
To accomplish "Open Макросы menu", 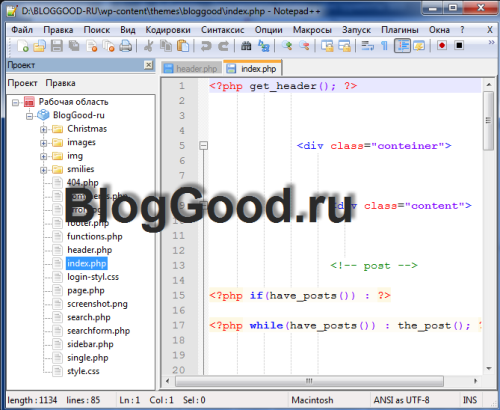I will (312, 30).
